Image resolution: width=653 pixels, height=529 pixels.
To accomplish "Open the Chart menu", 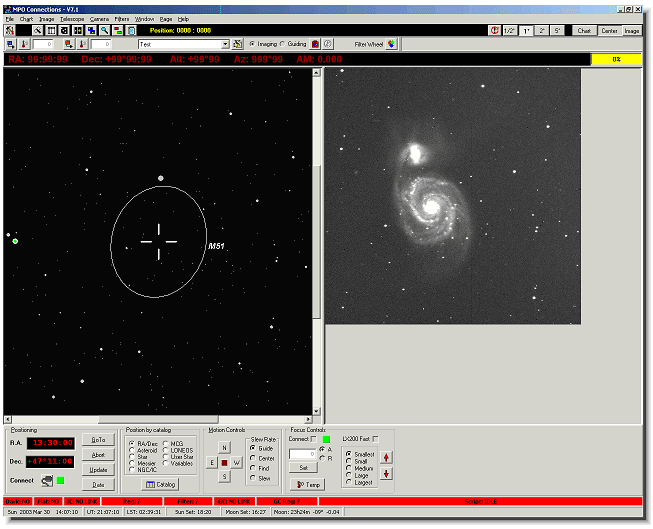I will click(26, 19).
